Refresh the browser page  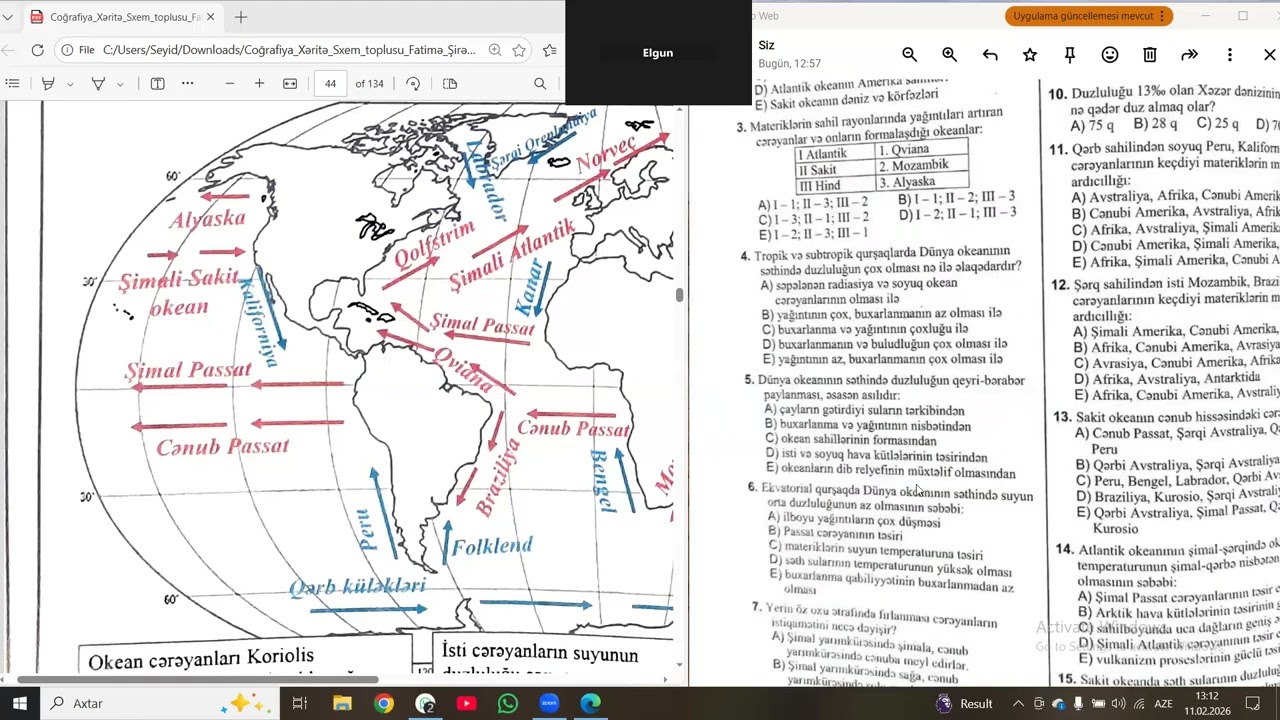click(x=37, y=50)
